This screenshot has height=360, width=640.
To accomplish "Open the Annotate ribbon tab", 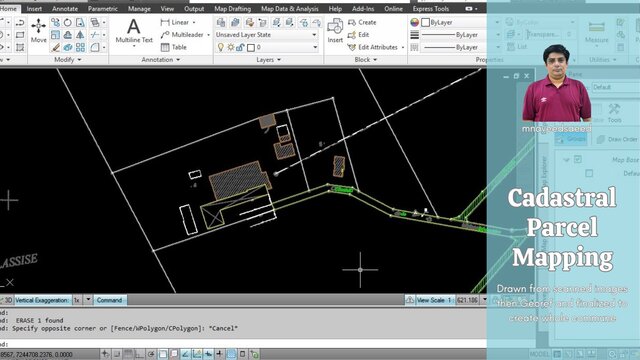I will click(x=65, y=9).
